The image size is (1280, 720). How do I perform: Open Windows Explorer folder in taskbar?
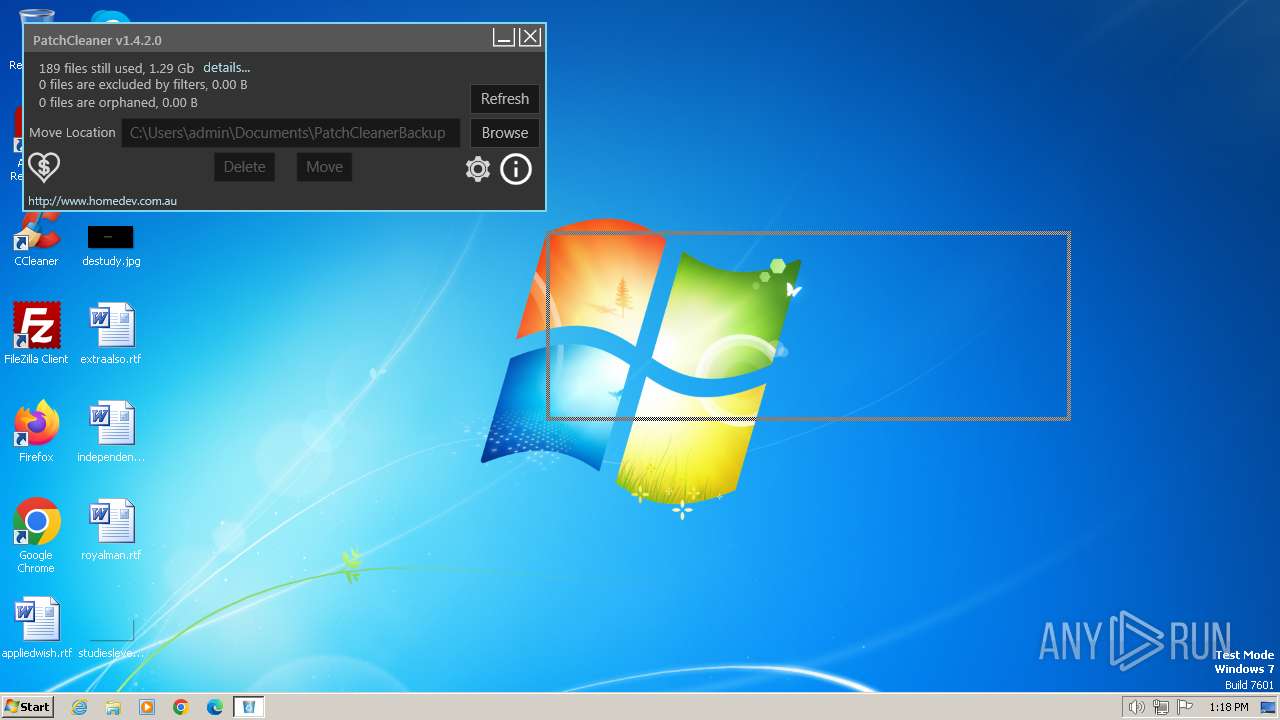pos(113,707)
